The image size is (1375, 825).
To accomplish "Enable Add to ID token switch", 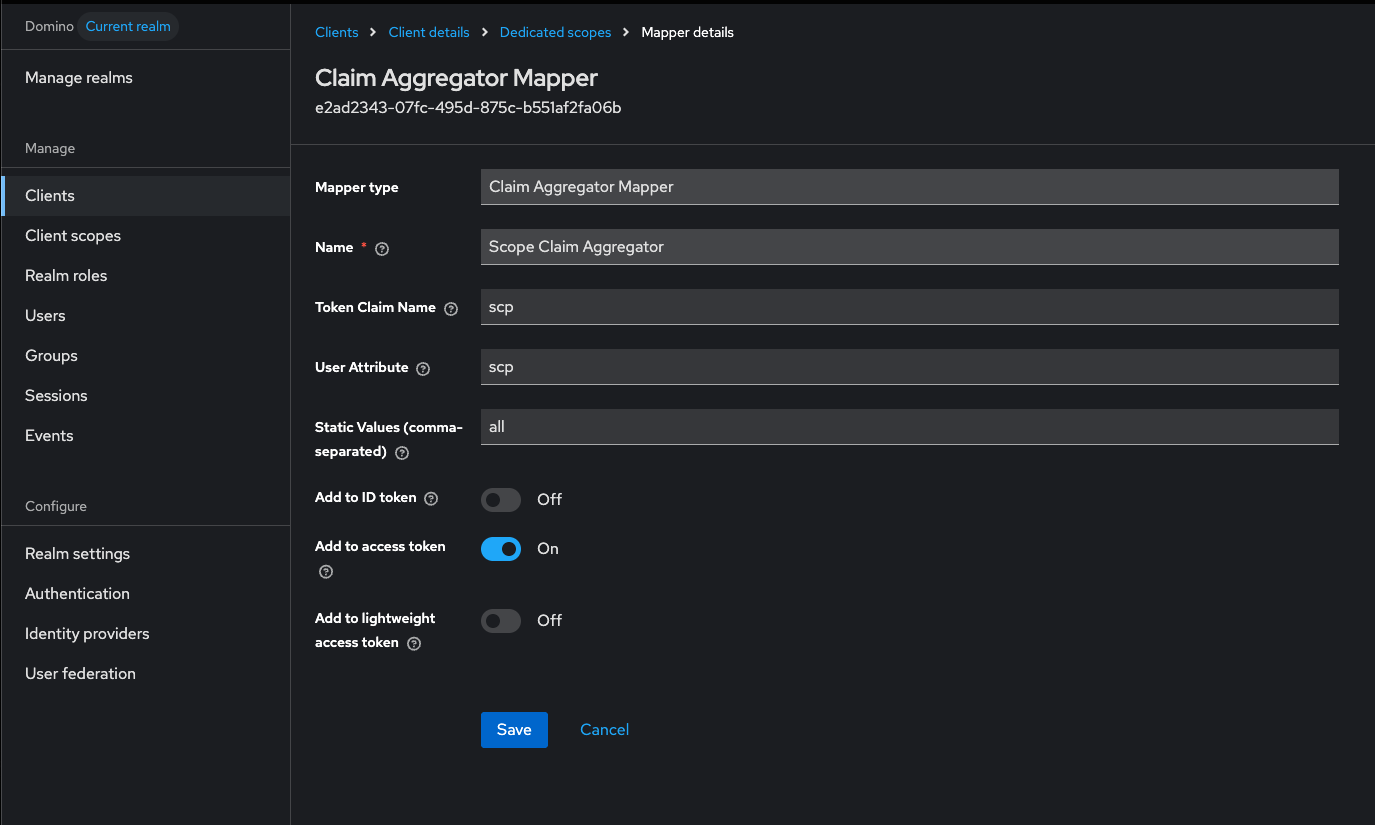I will point(501,499).
